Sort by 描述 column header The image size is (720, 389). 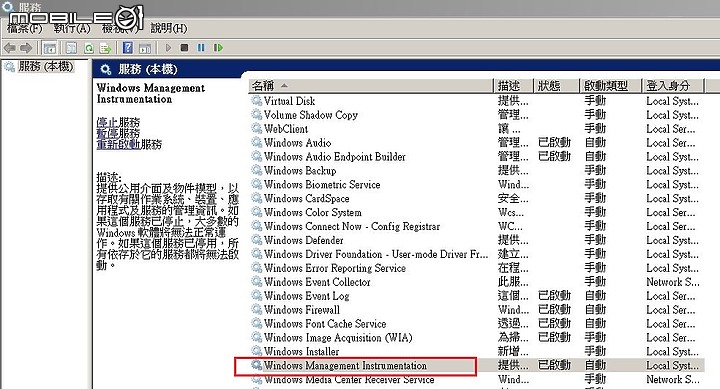pyautogui.click(x=513, y=86)
